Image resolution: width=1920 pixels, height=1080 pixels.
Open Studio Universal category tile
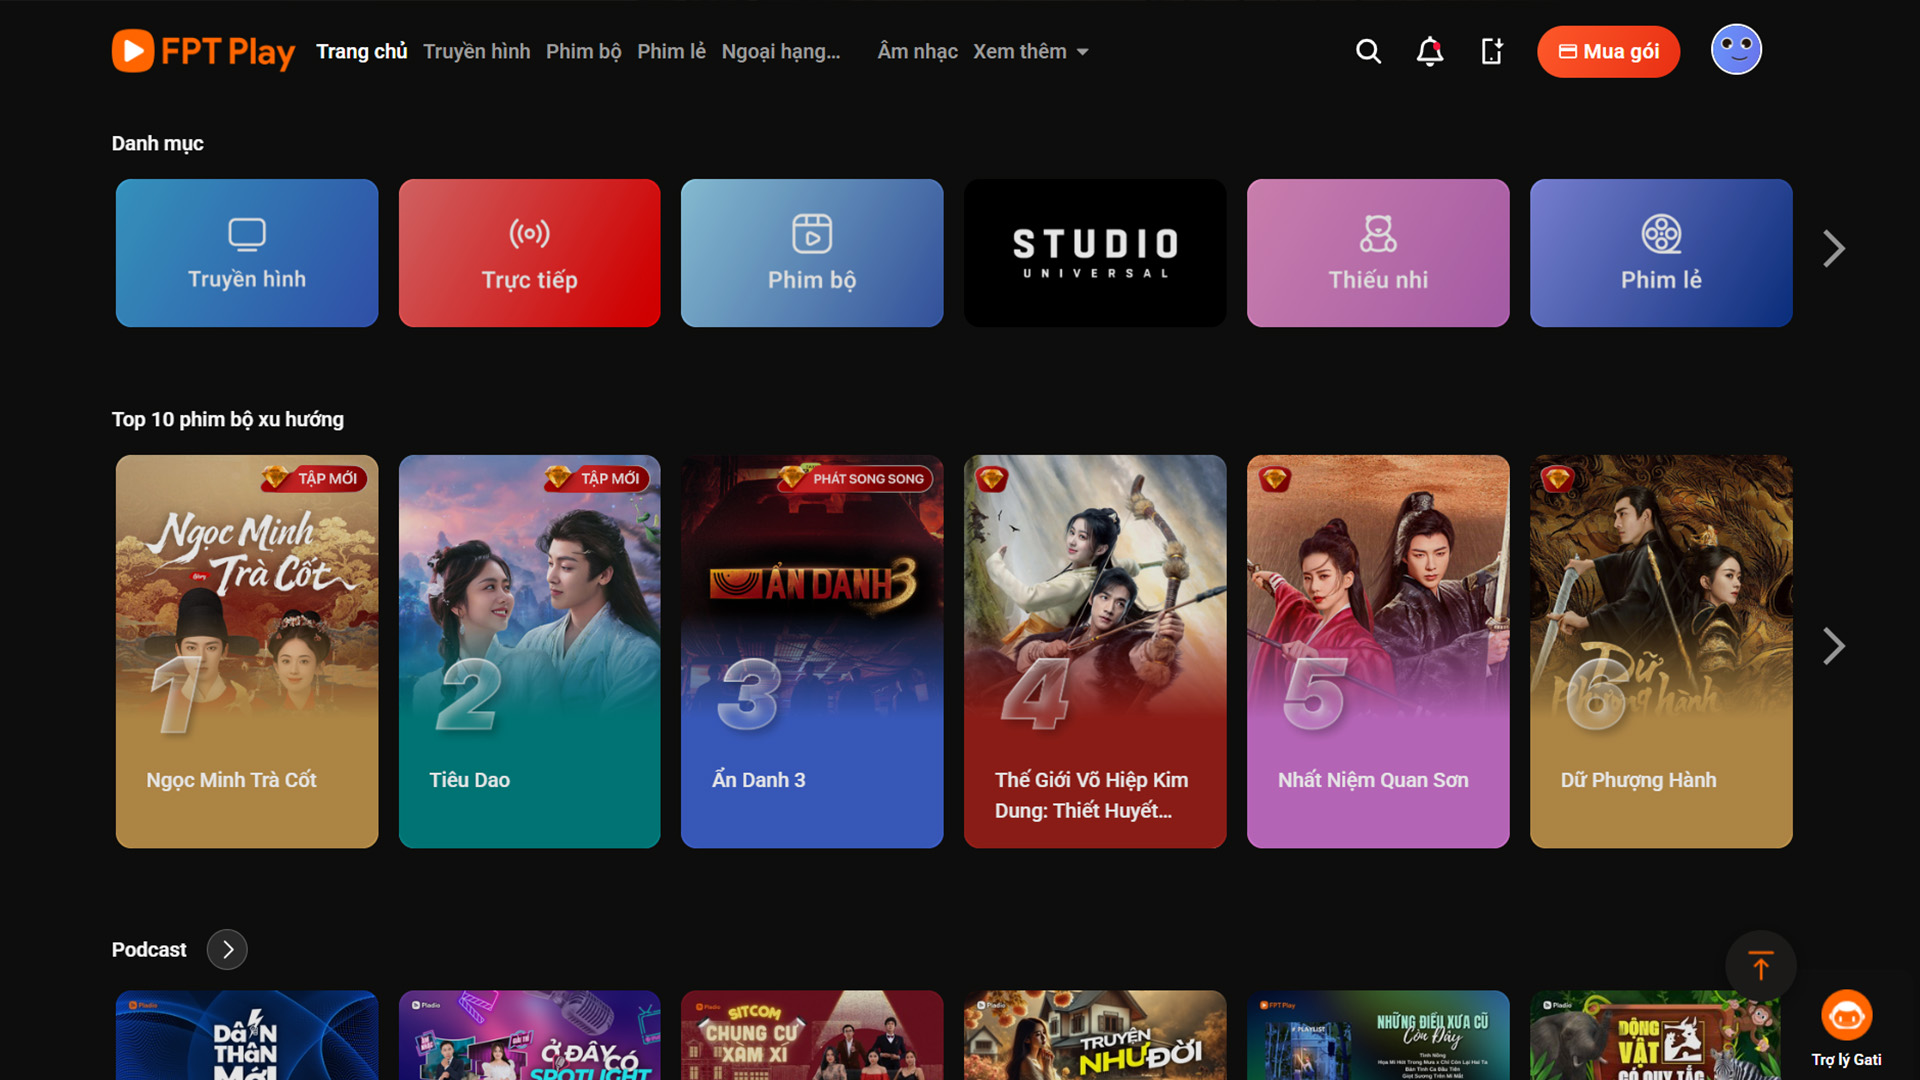(1094, 253)
